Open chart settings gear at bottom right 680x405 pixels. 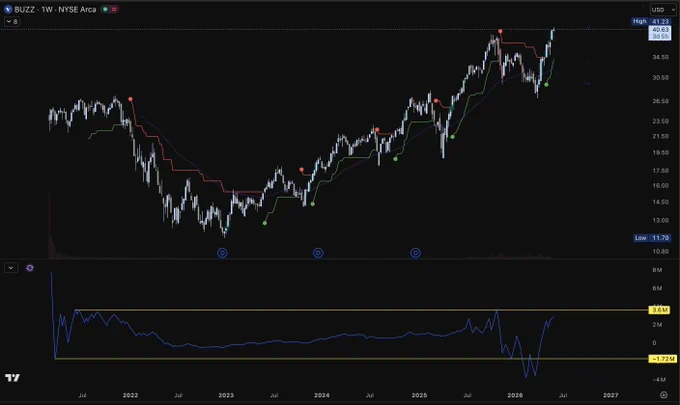point(664,395)
